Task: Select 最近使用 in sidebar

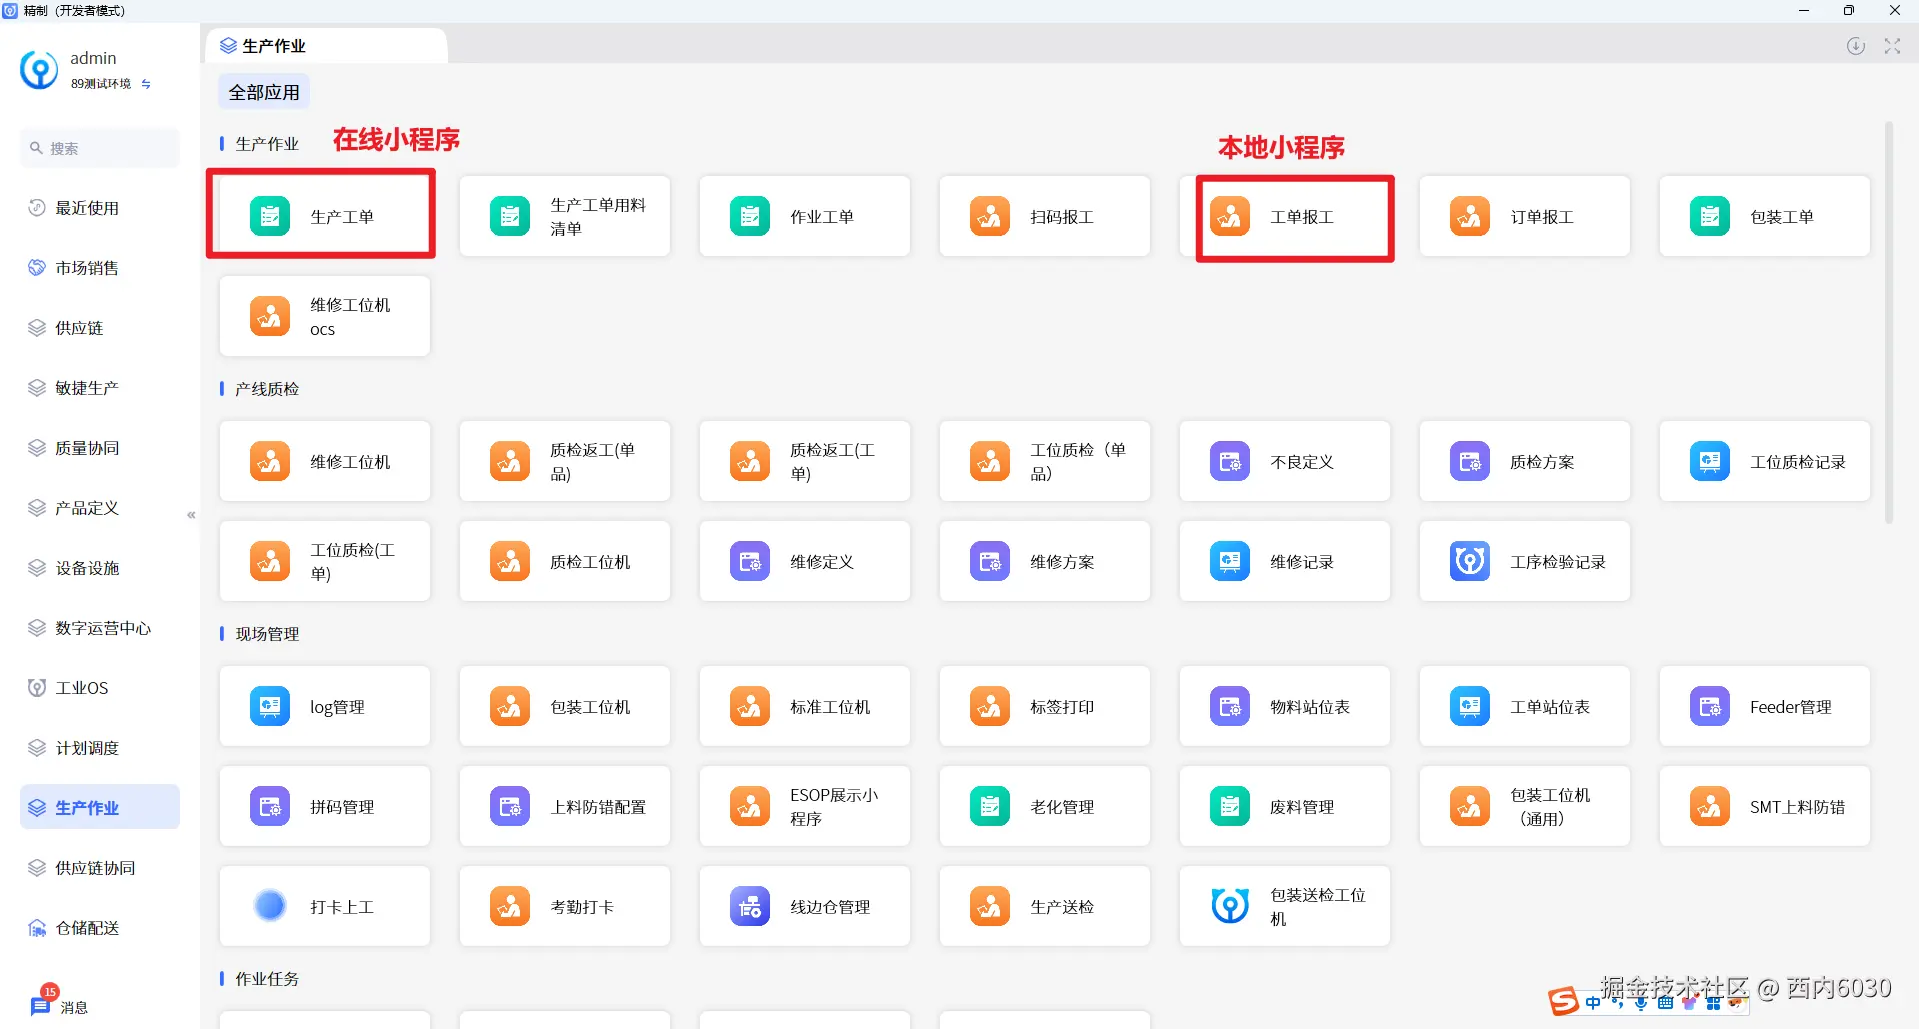Action: (x=100, y=208)
